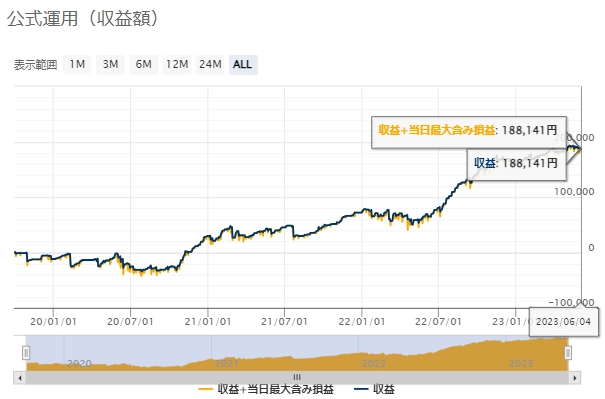The height and width of the screenshot is (399, 605).
Task: Grab the left navigator range handle
Action: (x=26, y=353)
